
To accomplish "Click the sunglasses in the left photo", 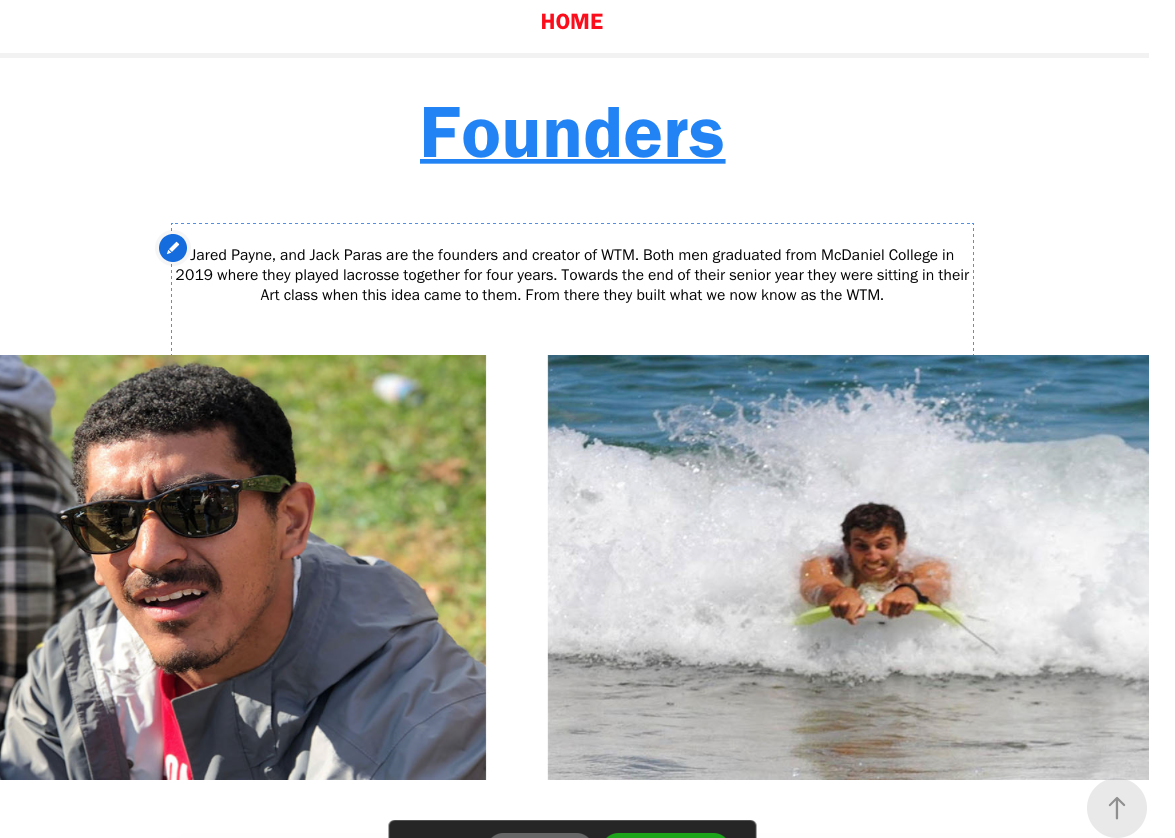I will (x=174, y=512).
